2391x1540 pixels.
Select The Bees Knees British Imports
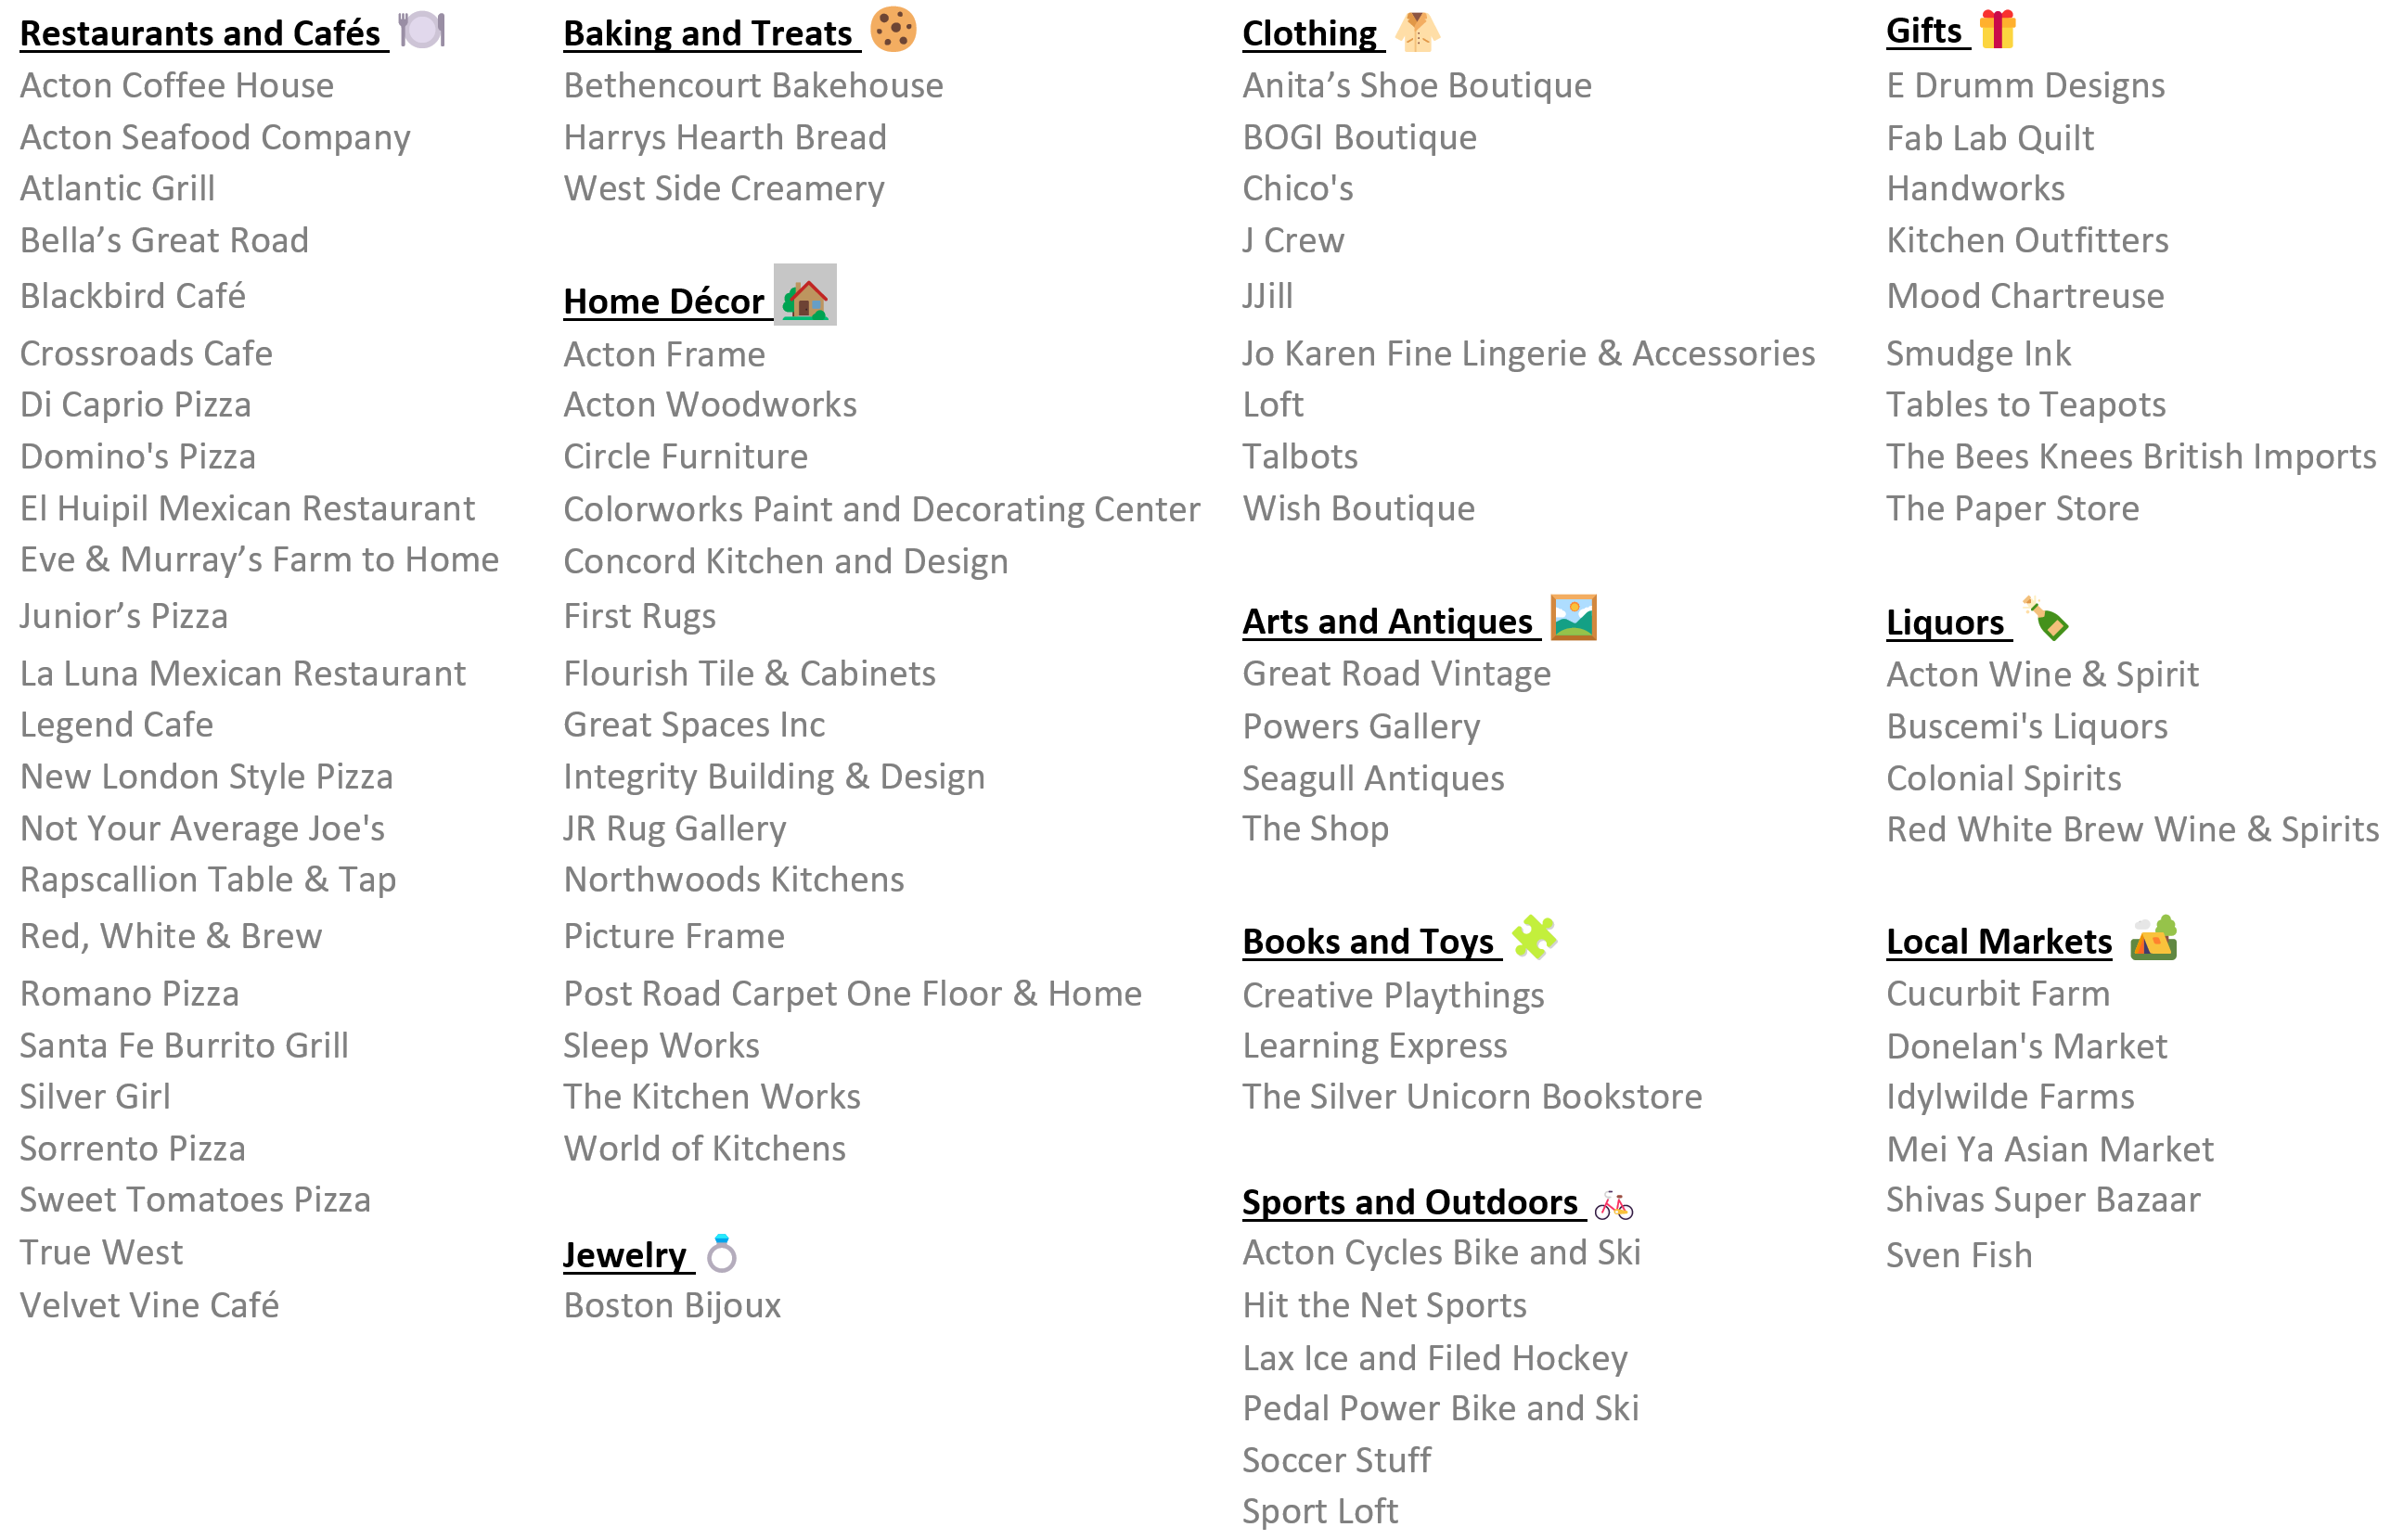point(2130,456)
